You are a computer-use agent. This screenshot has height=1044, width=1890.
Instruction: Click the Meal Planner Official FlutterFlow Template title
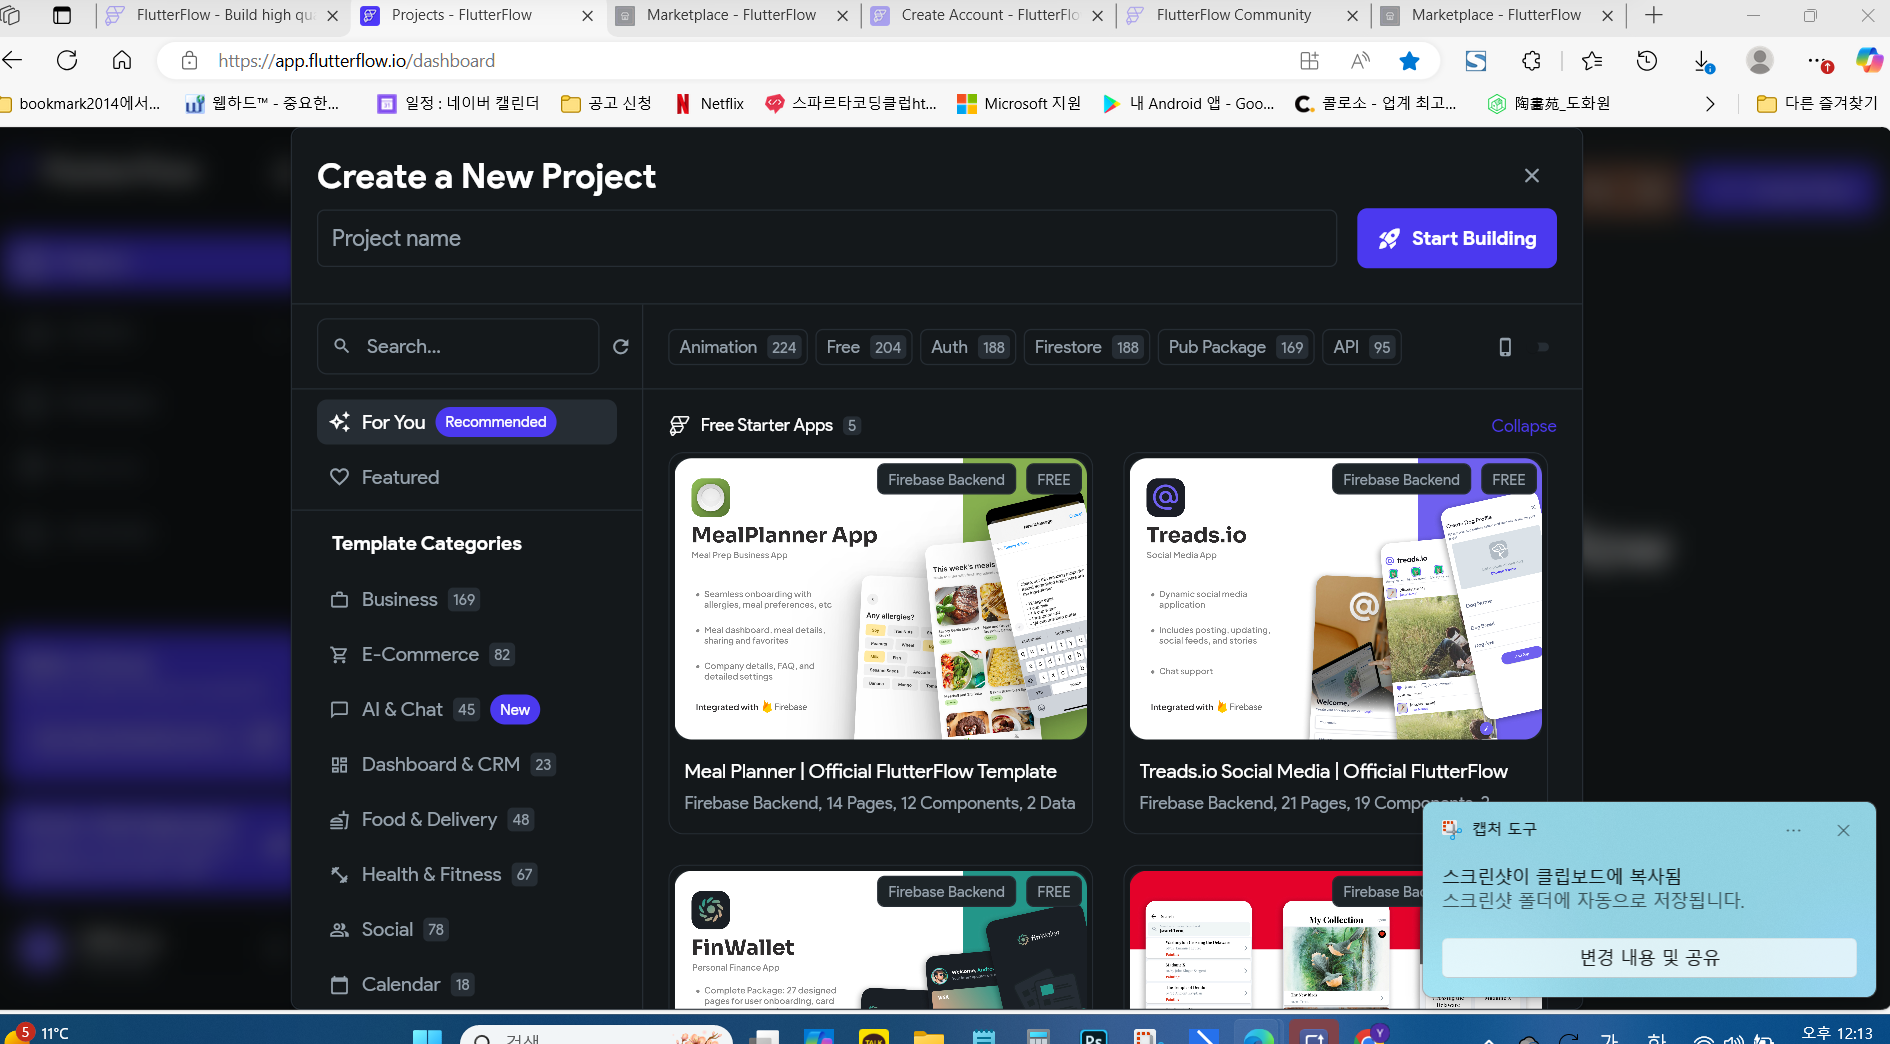[870, 771]
